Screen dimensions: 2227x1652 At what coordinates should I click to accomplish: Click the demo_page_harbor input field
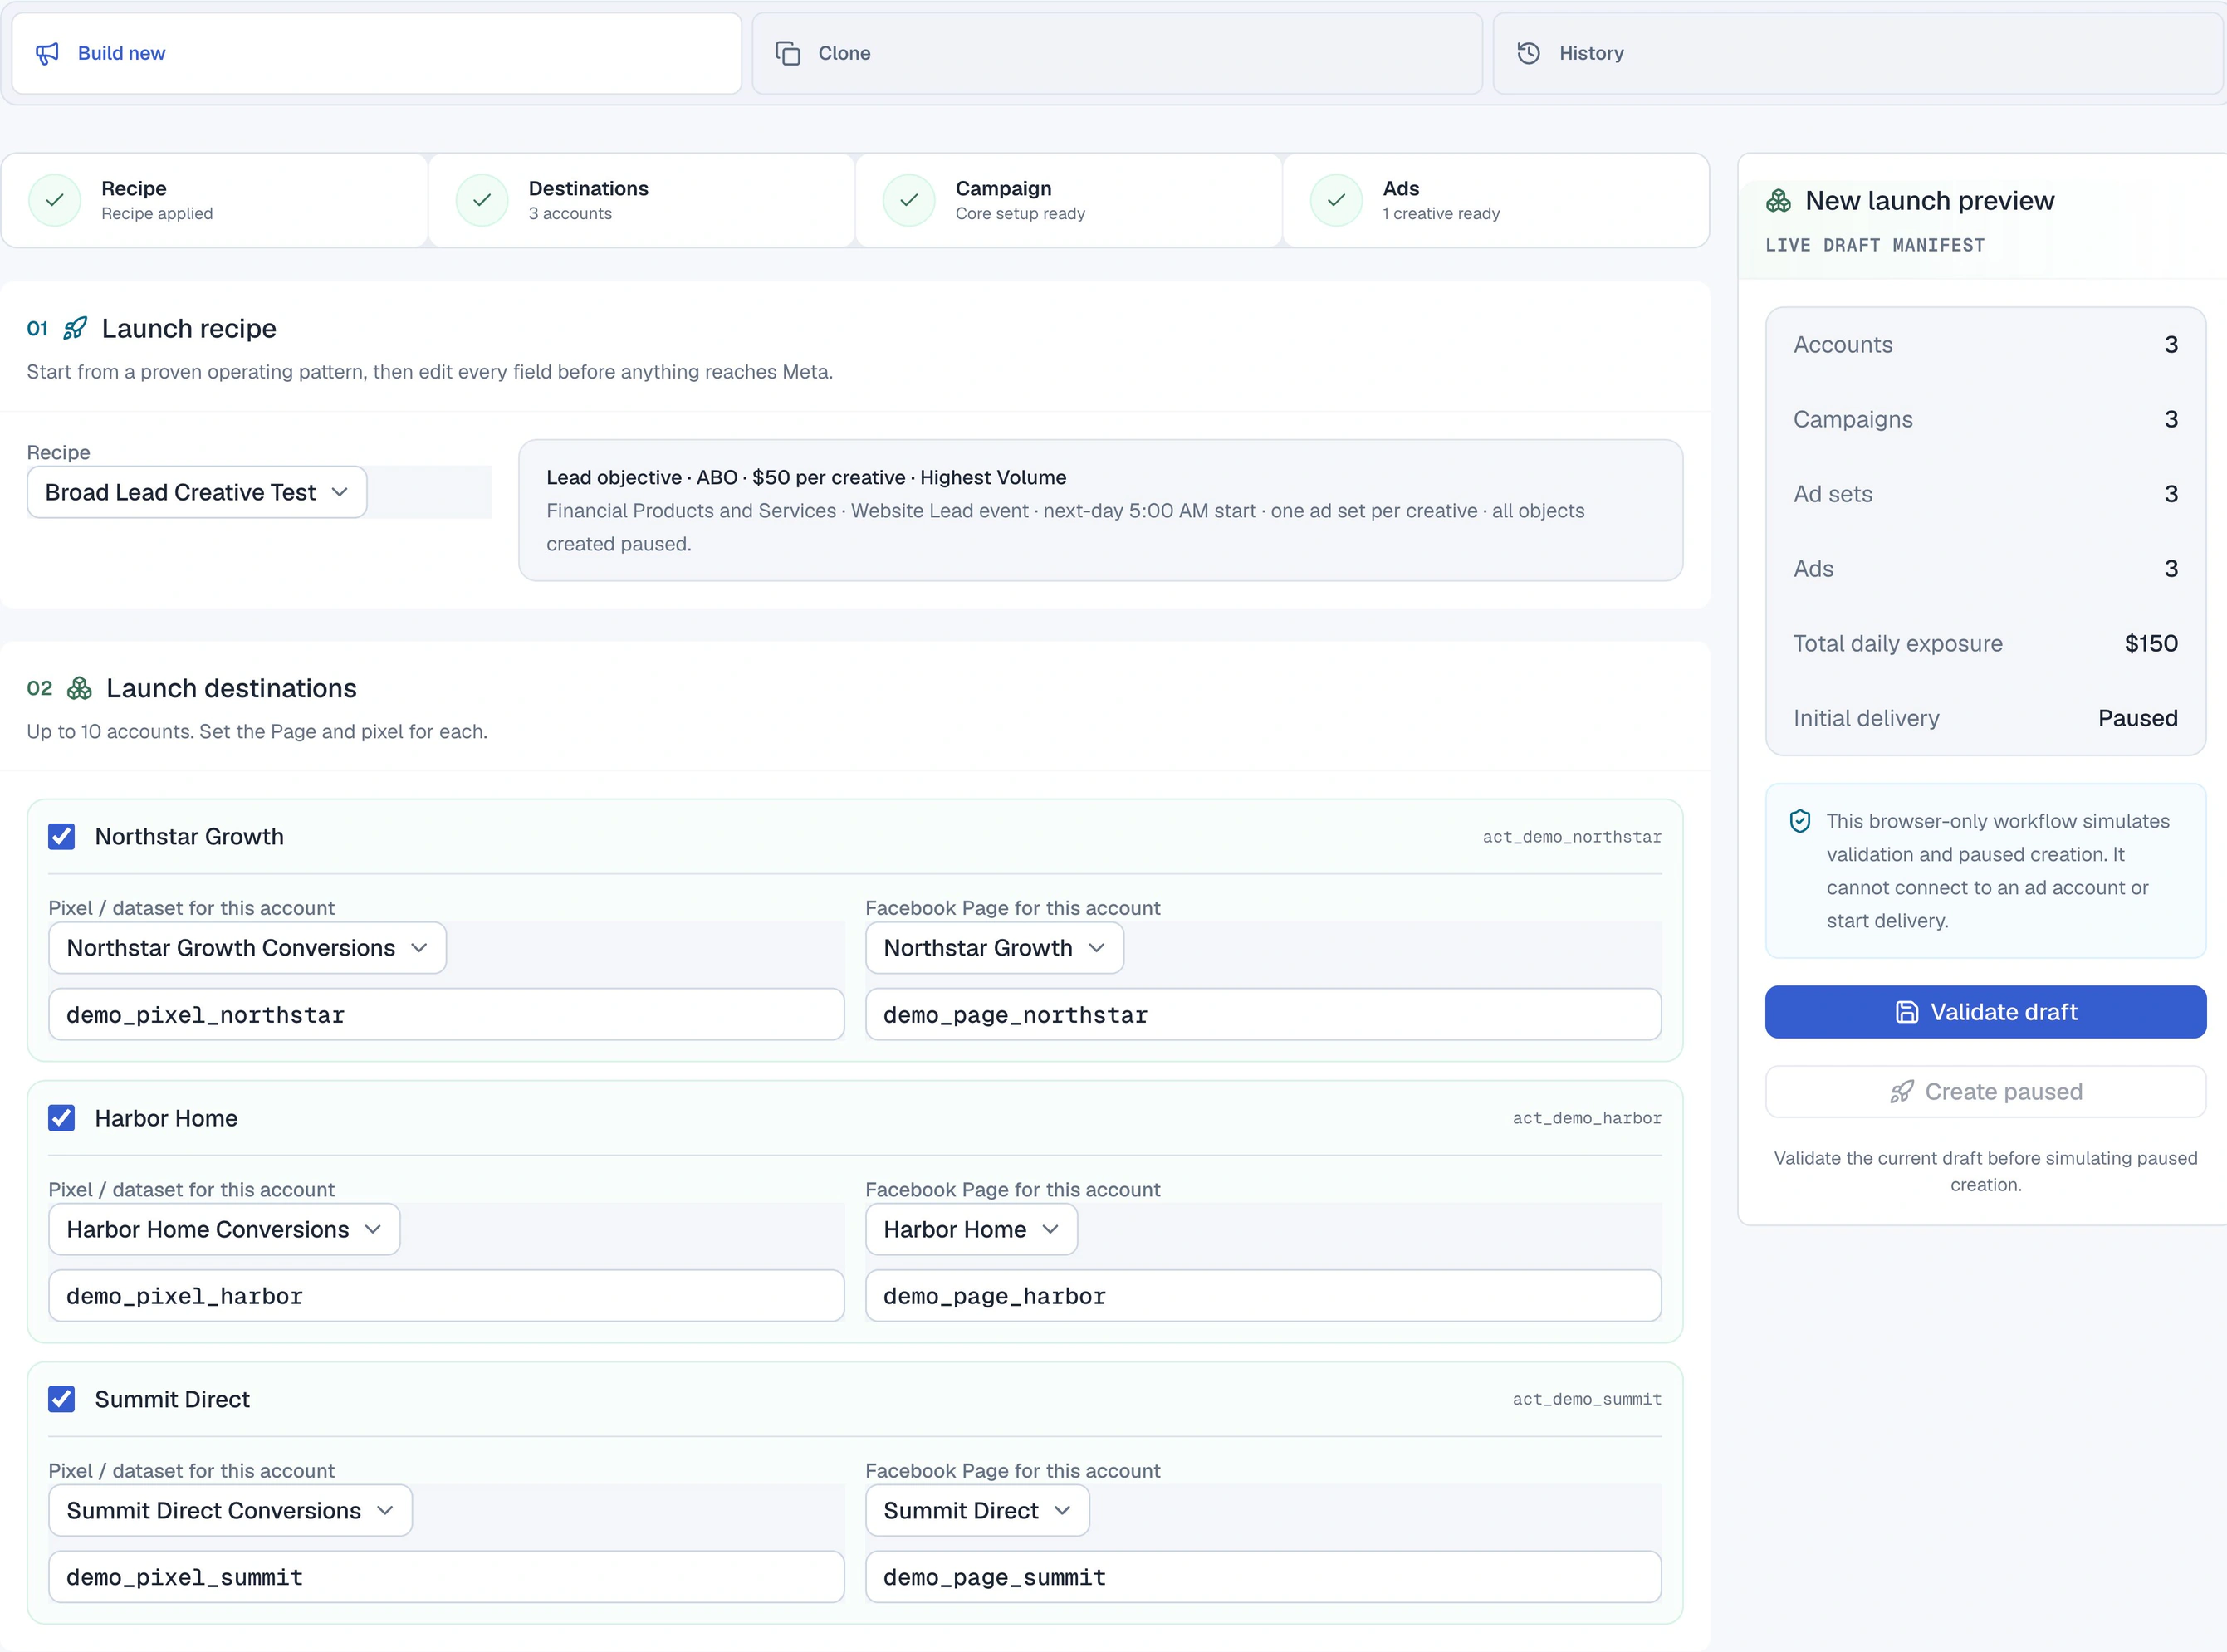[1263, 1296]
